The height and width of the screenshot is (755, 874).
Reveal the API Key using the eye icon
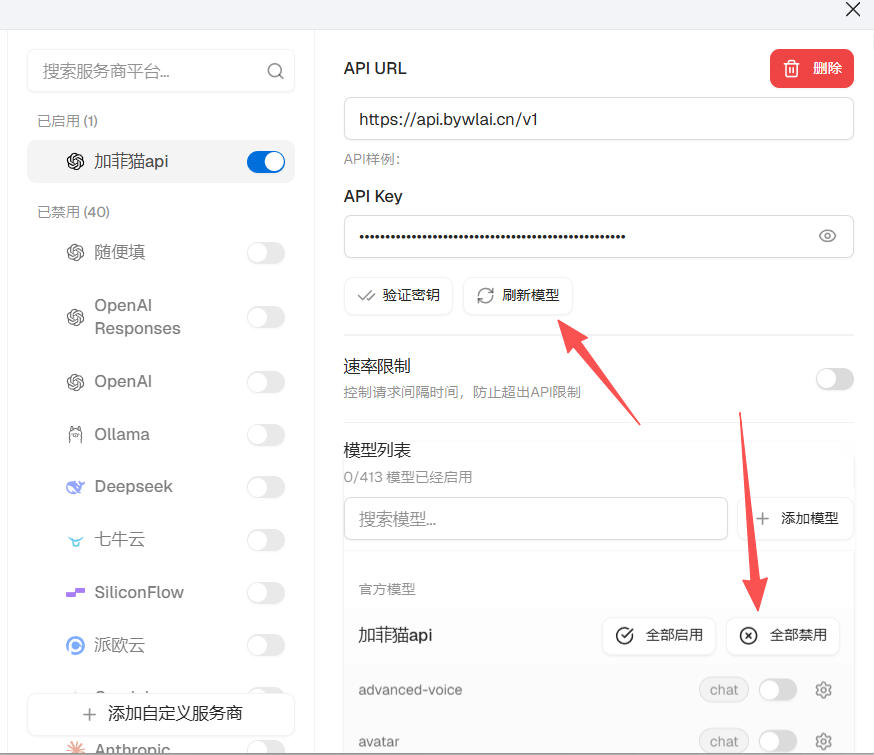coord(827,236)
